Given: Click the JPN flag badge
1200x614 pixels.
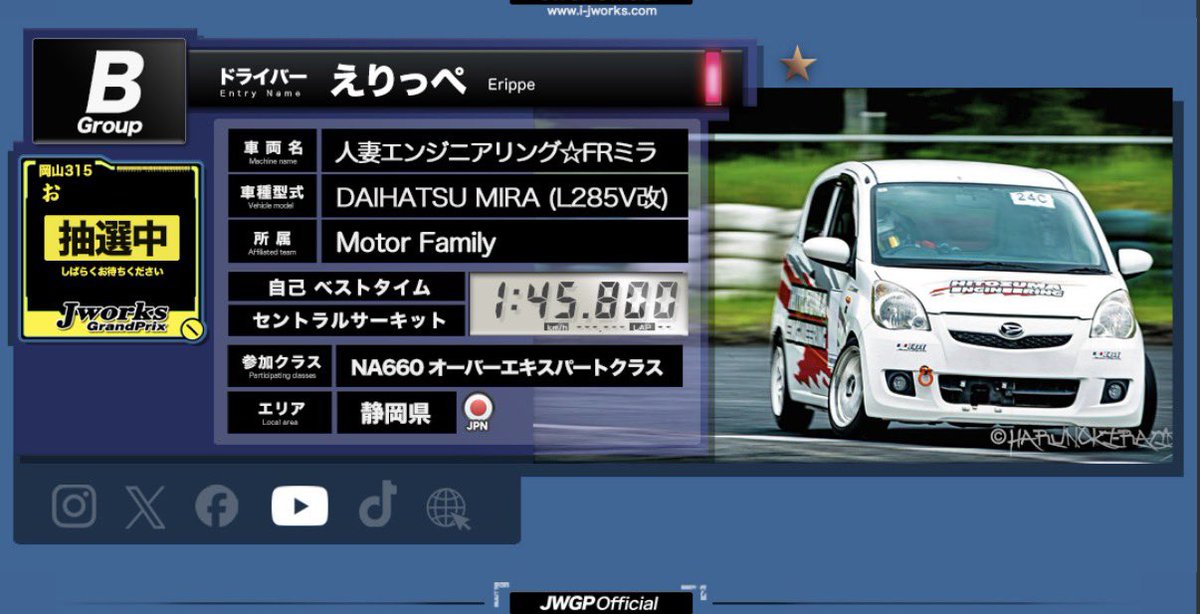Looking at the screenshot, I should click(479, 411).
